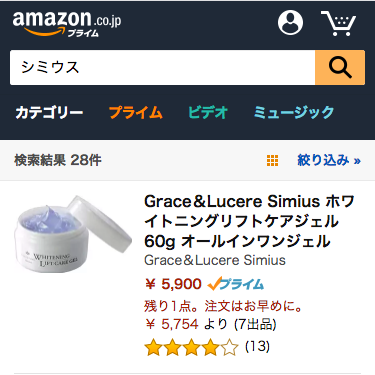This screenshot has height=375, width=375.
Task: View the ¥5,754 より 7出品 offers
Action: click(x=211, y=324)
